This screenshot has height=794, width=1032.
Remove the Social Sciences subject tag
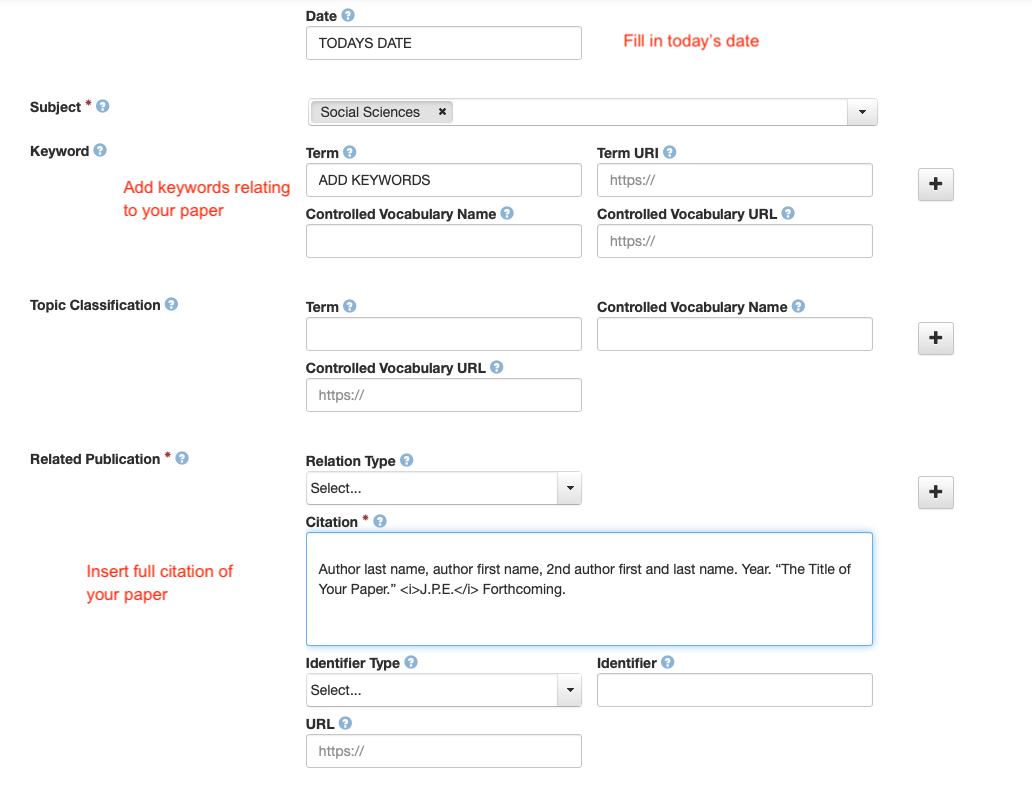(x=442, y=112)
